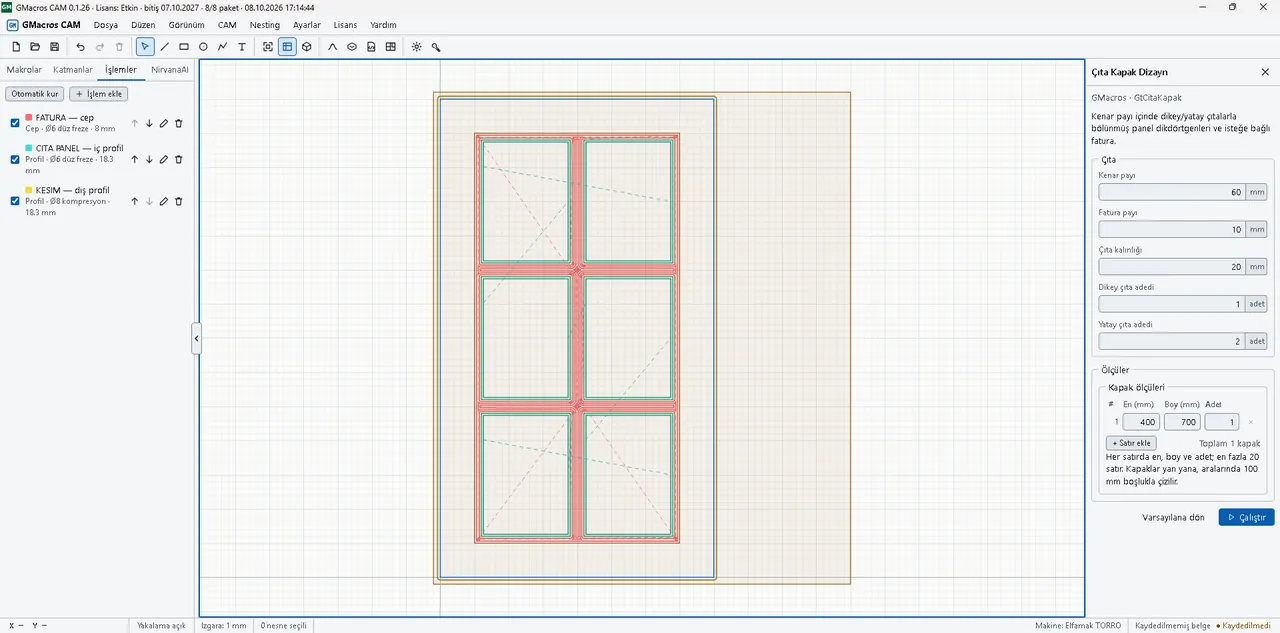This screenshot has width=1280, height=633.
Task: Open the Nesting menu
Action: (x=265, y=25)
